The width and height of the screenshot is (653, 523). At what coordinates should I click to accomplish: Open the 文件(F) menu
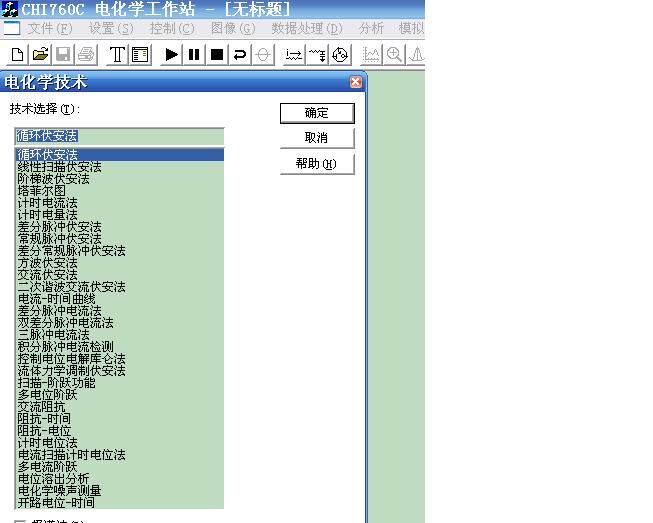(x=50, y=28)
